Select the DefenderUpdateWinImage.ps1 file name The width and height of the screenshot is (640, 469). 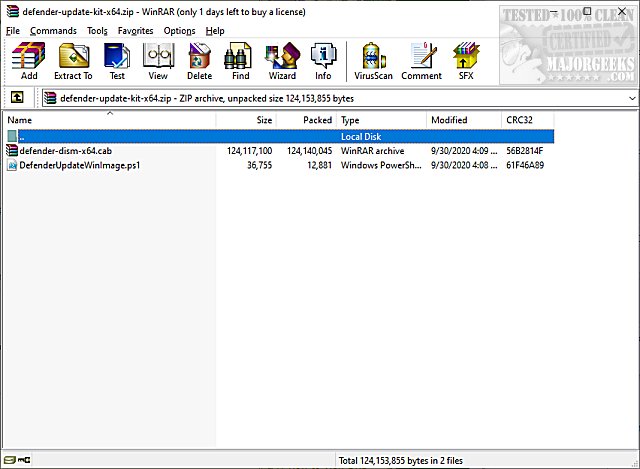click(80, 165)
